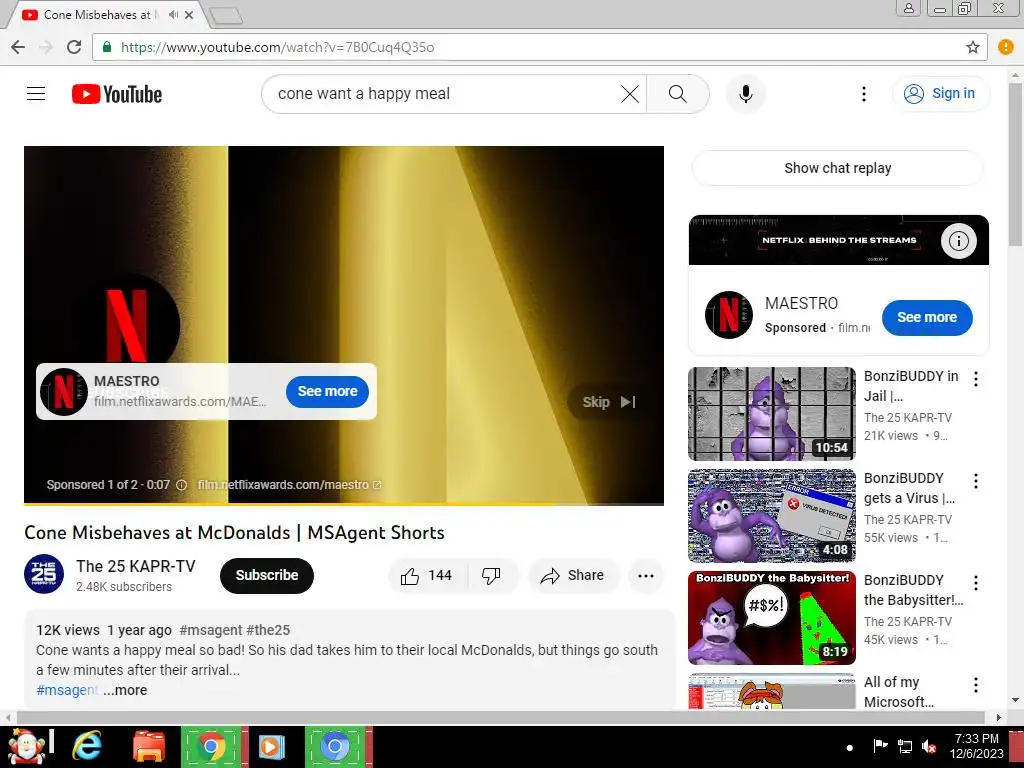Start voice search with microphone
The height and width of the screenshot is (768, 1024).
(745, 94)
